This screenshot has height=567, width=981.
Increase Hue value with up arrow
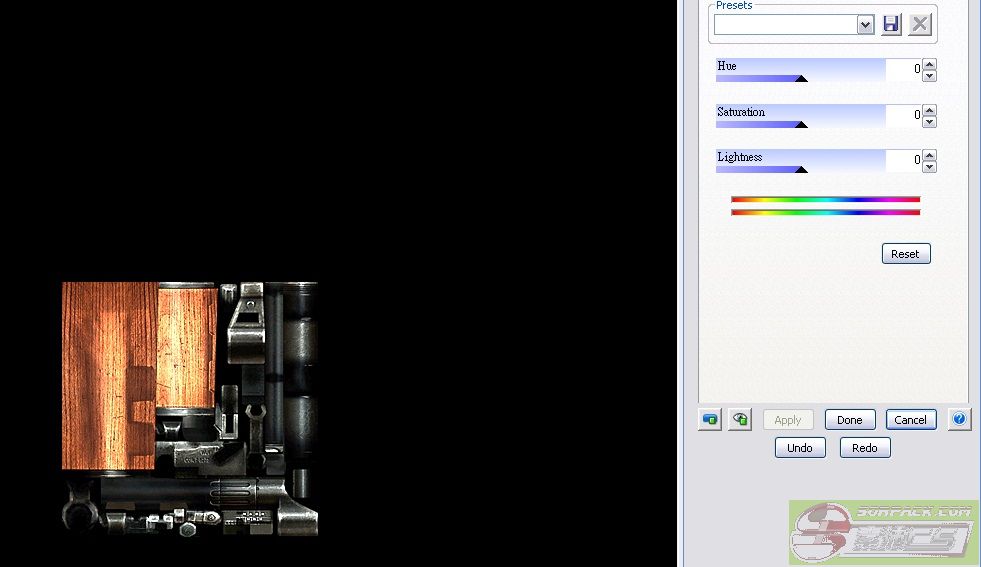pyautogui.click(x=930, y=65)
